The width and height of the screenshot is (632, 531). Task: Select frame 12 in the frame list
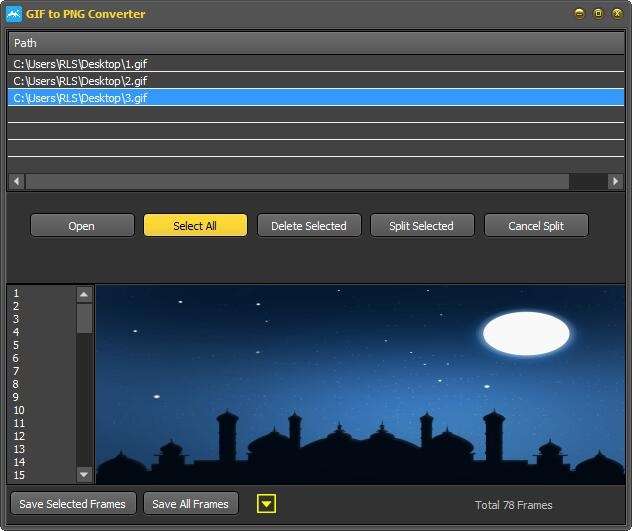click(x=42, y=436)
